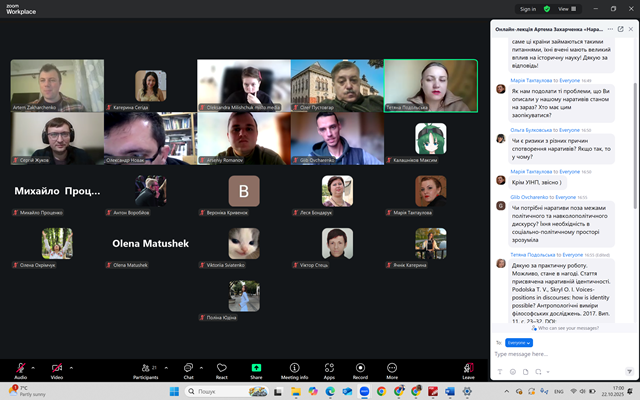Open the More menu in the meeting toolbar

(391, 368)
